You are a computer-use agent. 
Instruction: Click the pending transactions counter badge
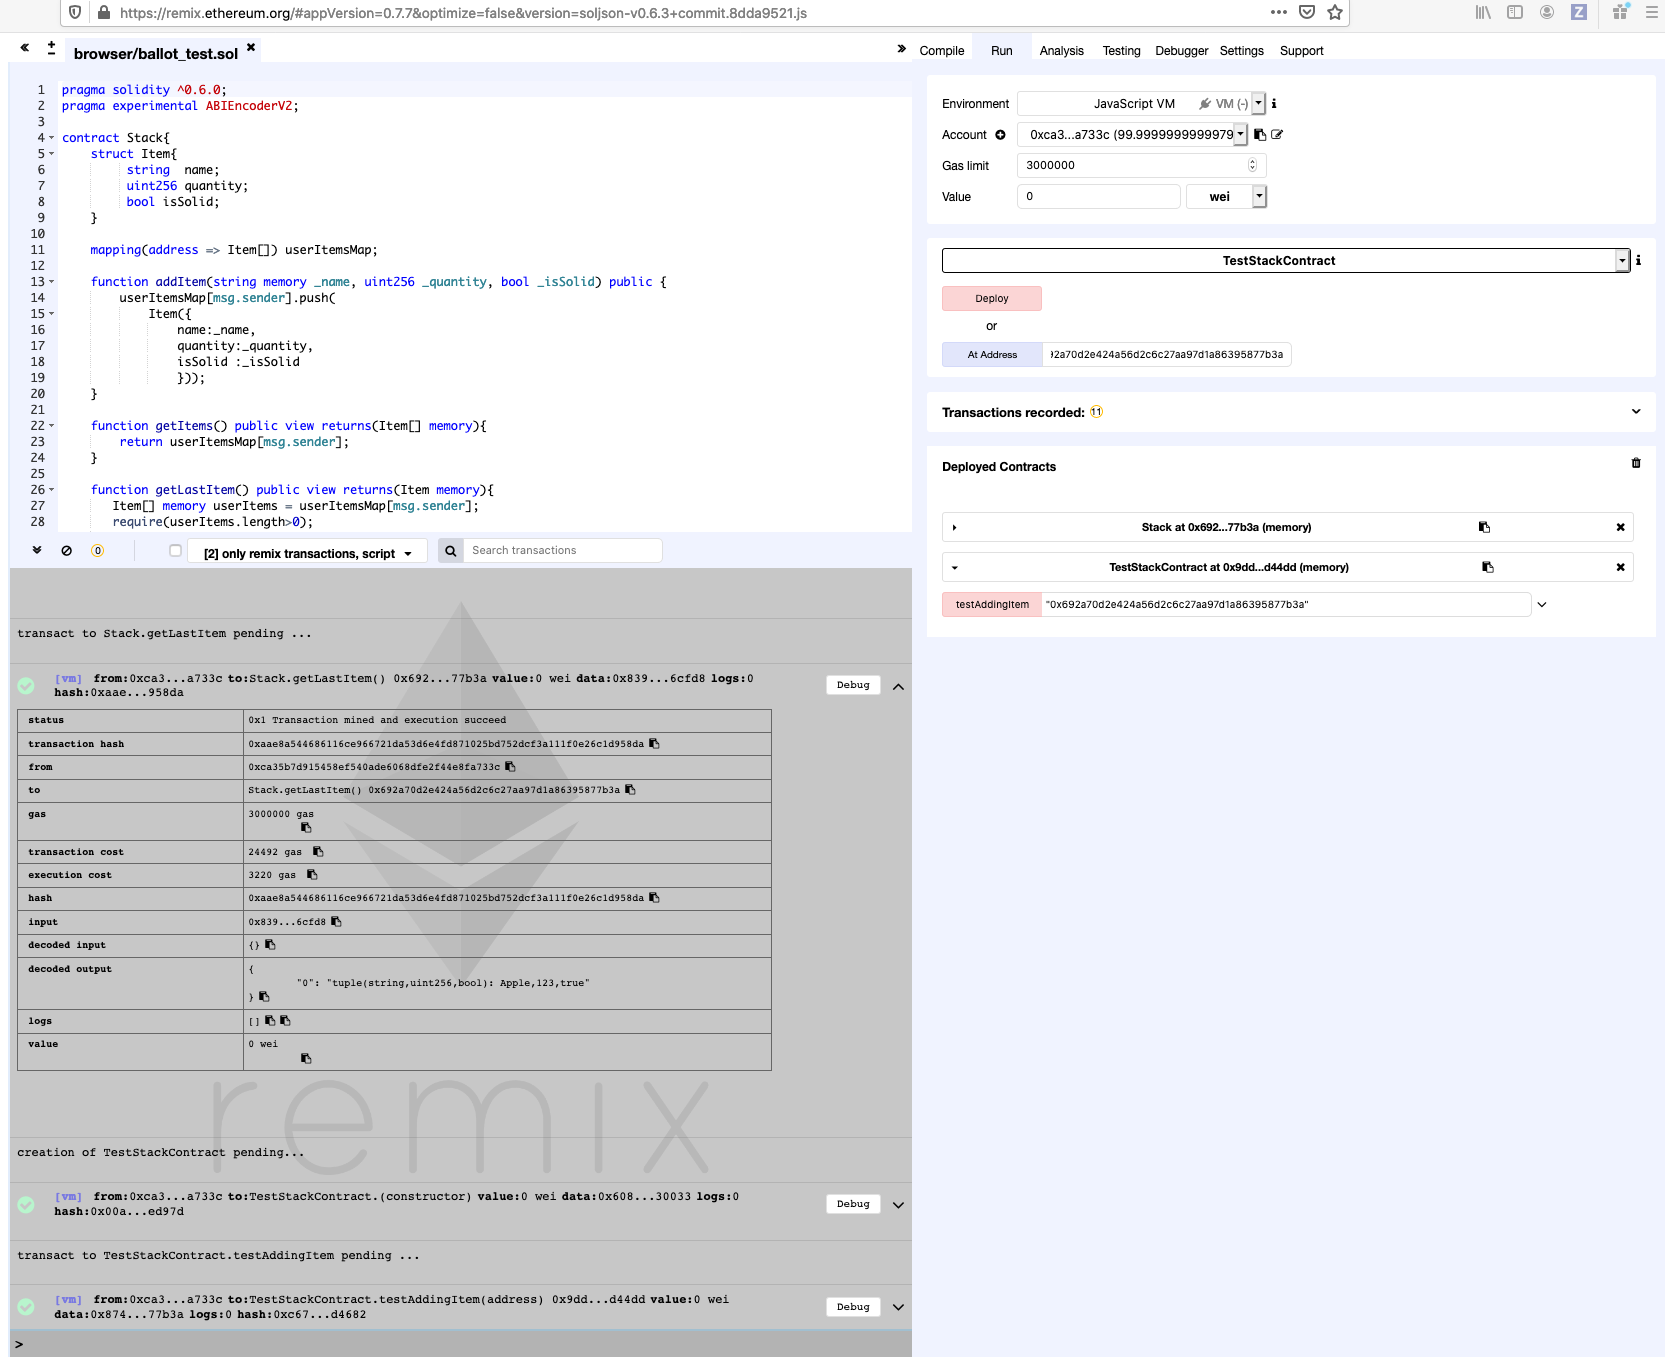pos(97,551)
